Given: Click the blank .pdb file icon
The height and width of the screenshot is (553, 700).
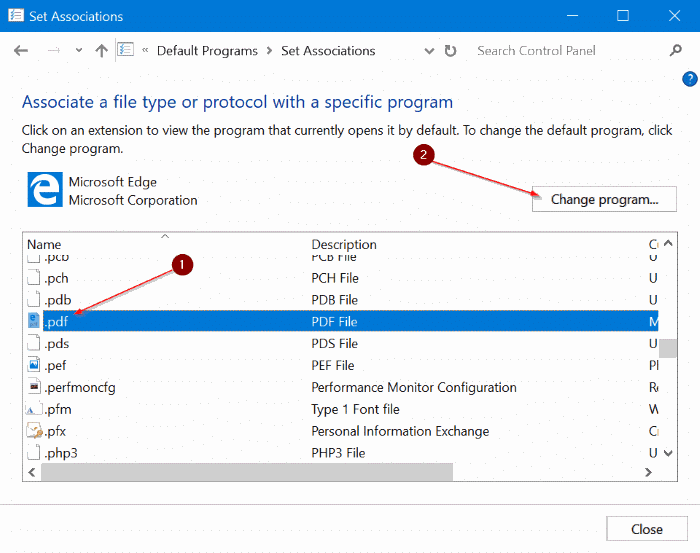Looking at the screenshot, I should point(33,299).
